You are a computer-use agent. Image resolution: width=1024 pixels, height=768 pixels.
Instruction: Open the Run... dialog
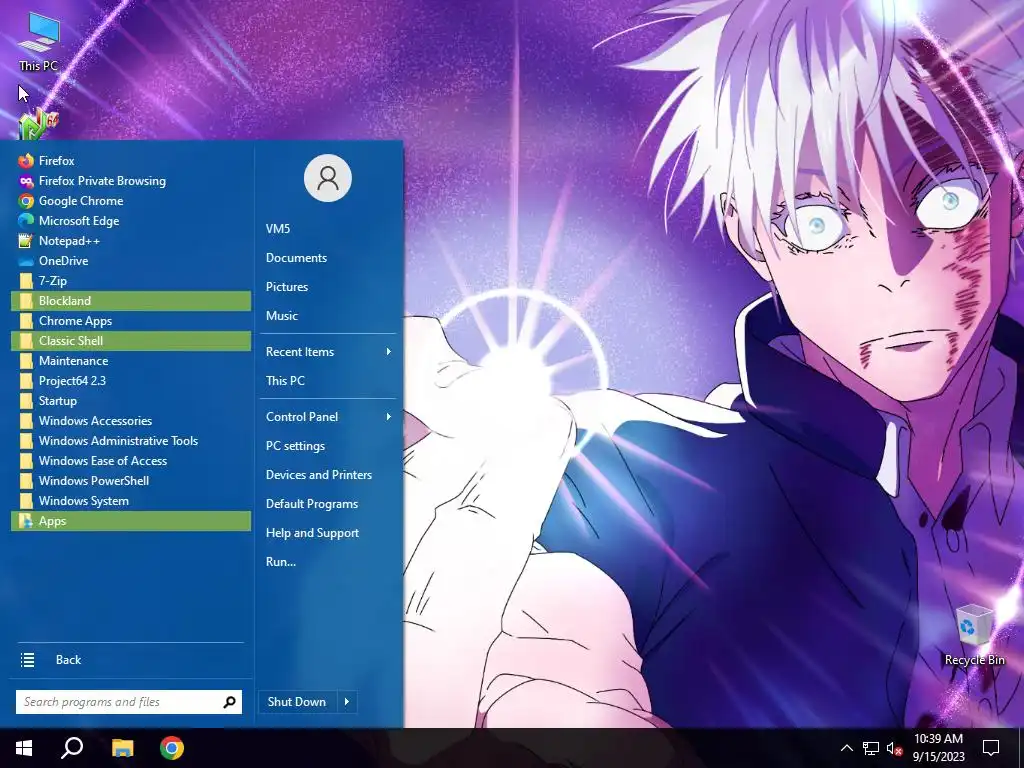pyautogui.click(x=328, y=562)
